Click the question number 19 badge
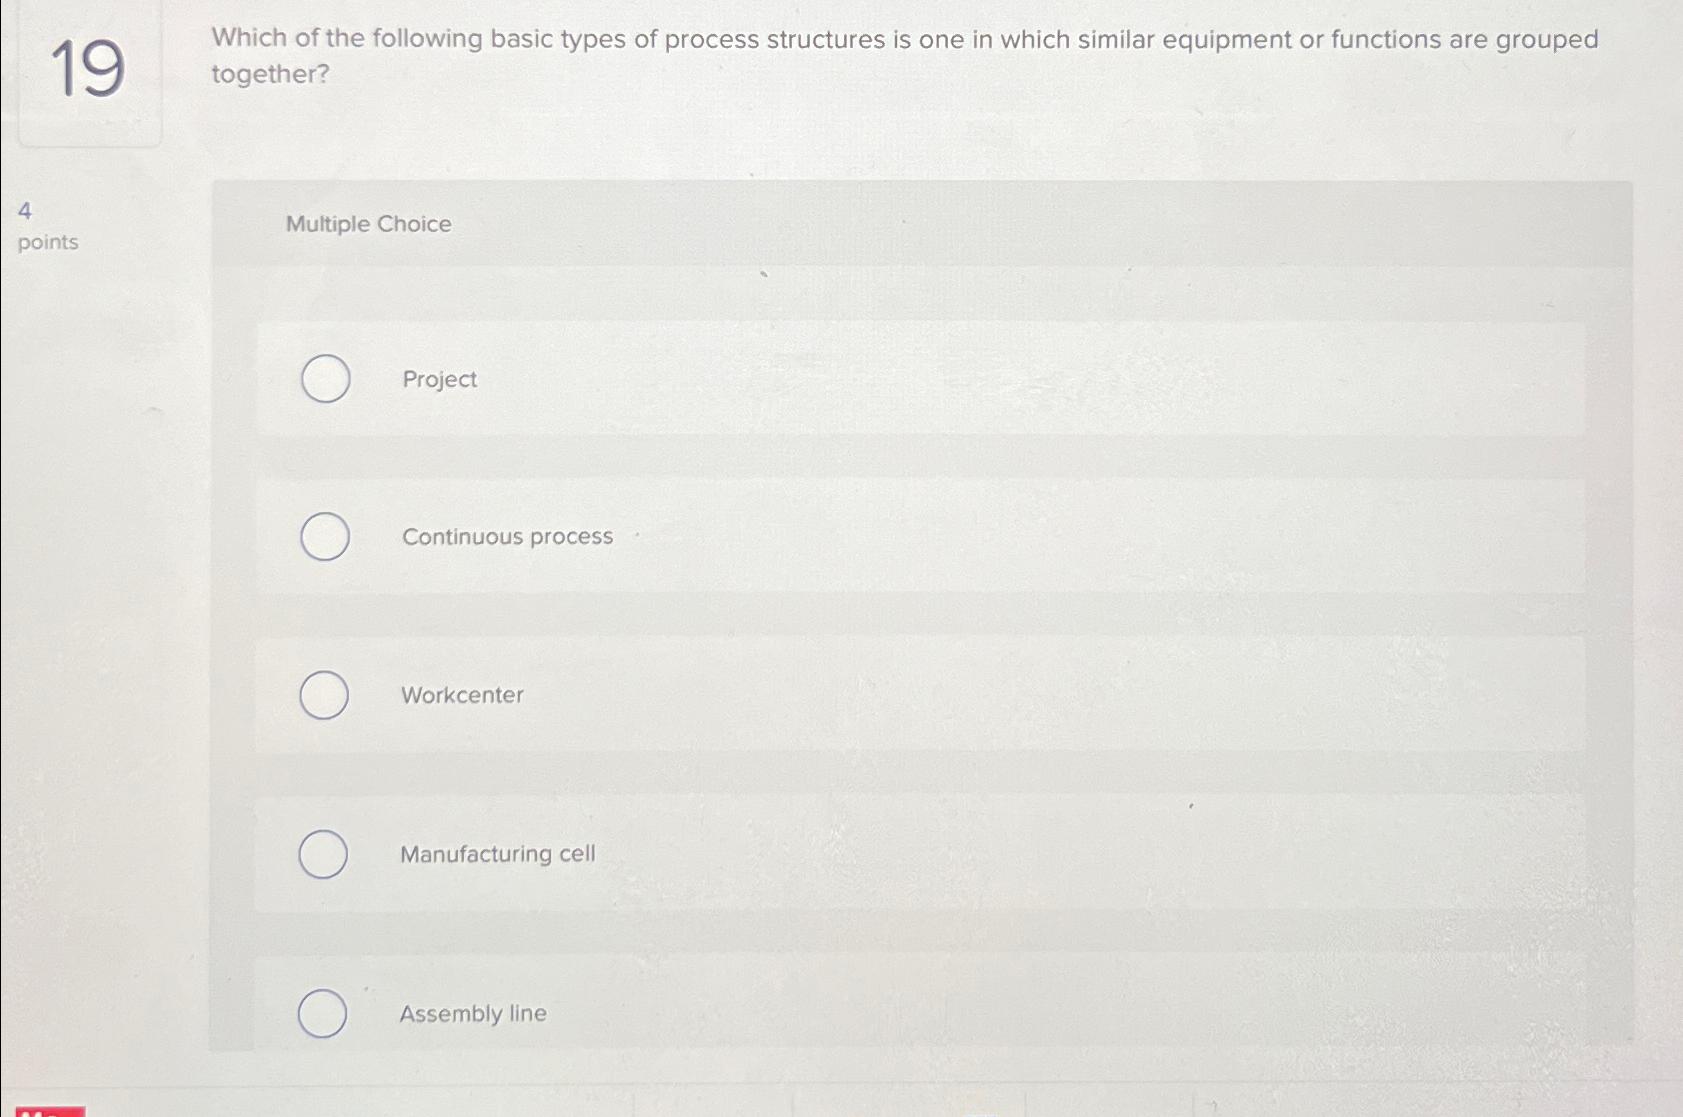 point(89,70)
